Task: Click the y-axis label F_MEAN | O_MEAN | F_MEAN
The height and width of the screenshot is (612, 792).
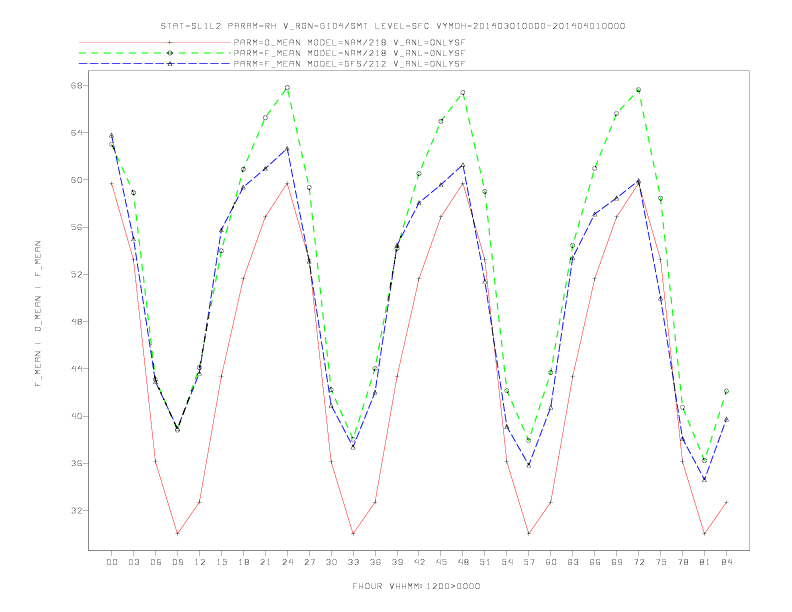Action: [38, 314]
